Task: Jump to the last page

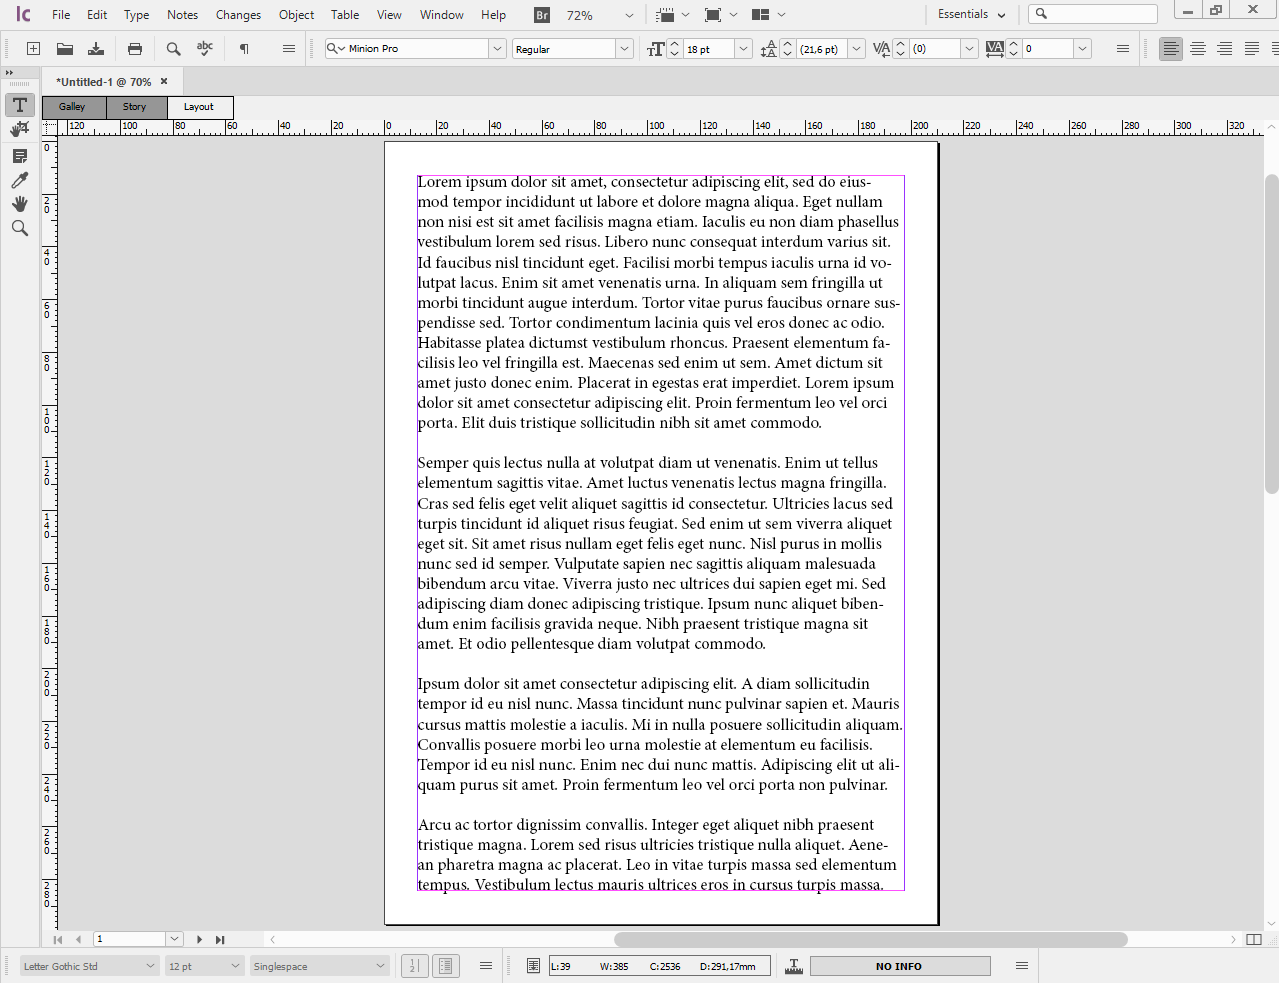Action: [221, 939]
